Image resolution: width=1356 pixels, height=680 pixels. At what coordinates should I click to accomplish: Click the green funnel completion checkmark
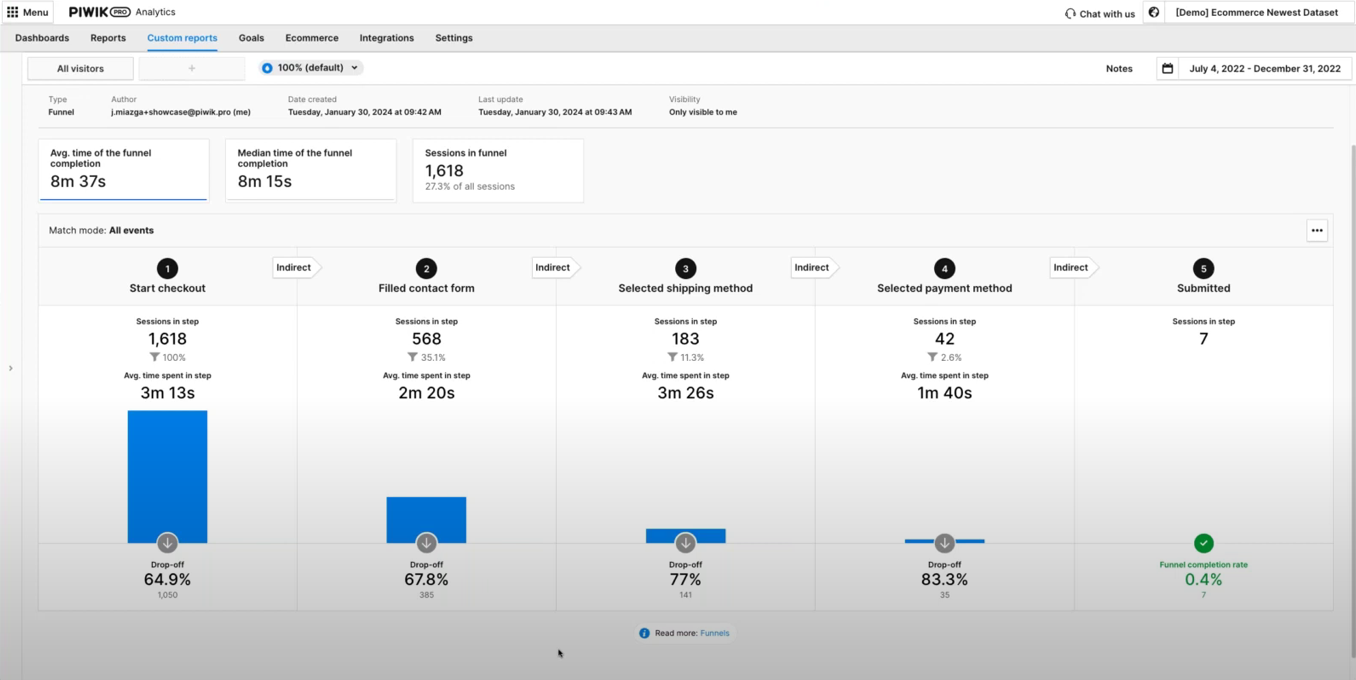point(1203,543)
